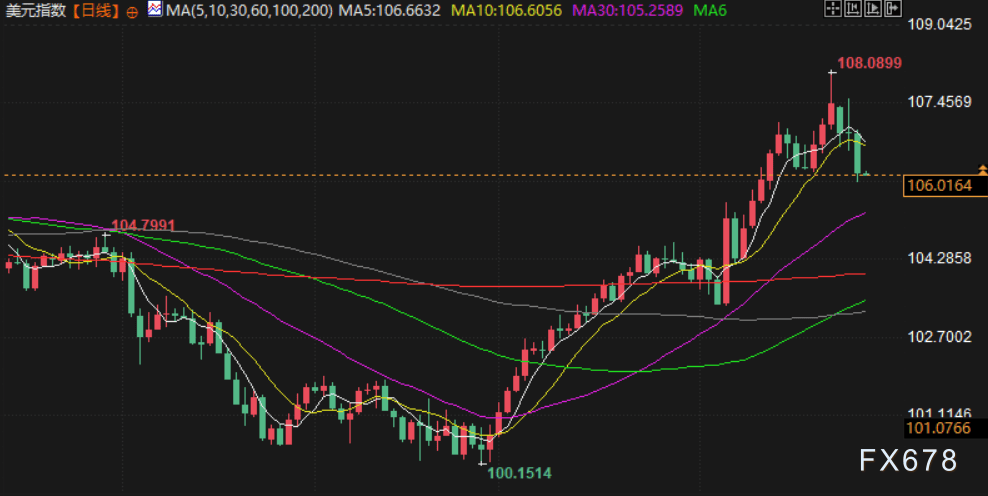The image size is (988, 496).
Task: Click the jump-to-chart-start icon
Action: click(x=853, y=8)
